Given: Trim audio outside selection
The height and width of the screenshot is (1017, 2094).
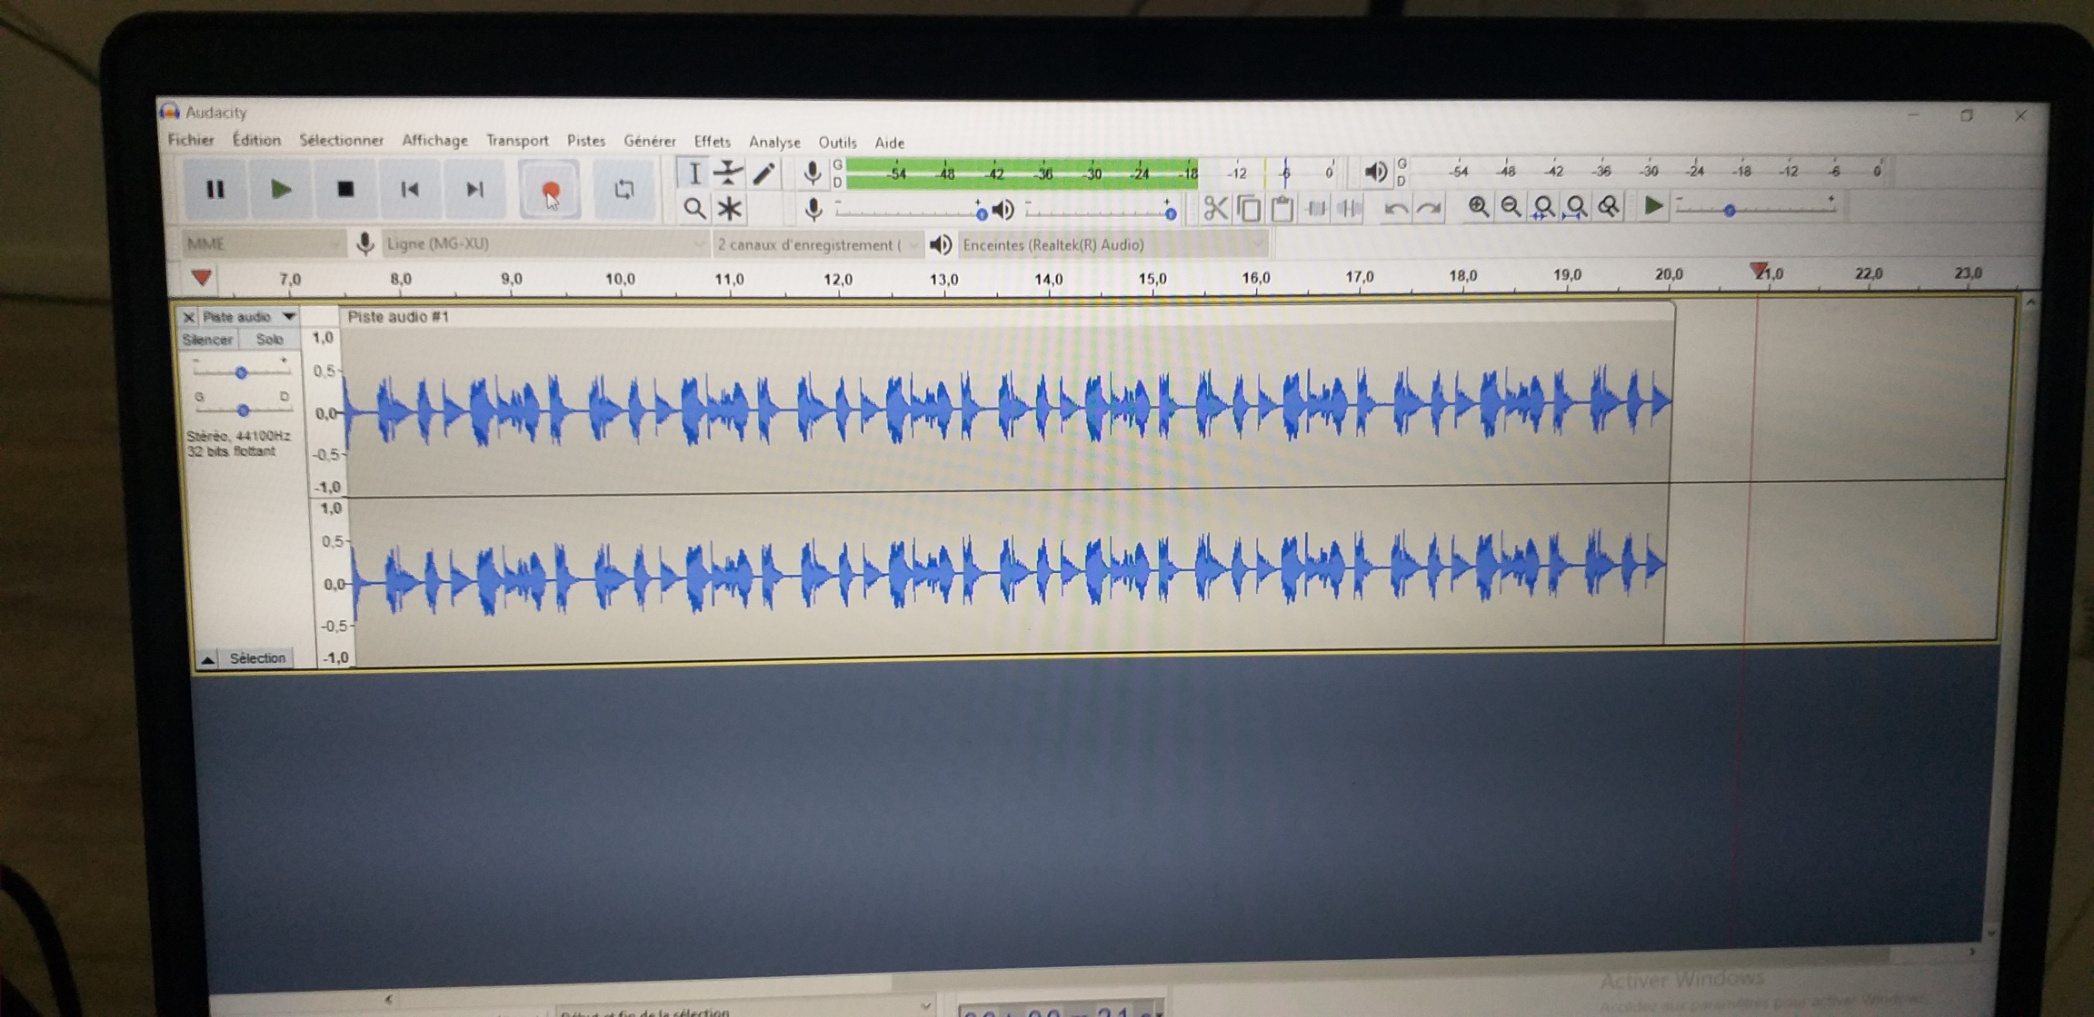Looking at the screenshot, I should click(1316, 208).
